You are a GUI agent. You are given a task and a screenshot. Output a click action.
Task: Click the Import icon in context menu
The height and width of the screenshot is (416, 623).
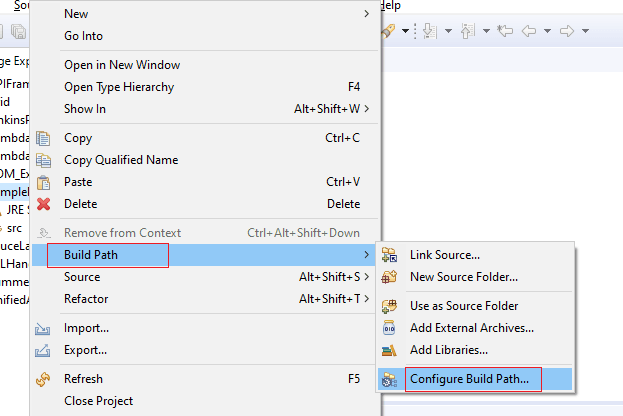click(43, 328)
